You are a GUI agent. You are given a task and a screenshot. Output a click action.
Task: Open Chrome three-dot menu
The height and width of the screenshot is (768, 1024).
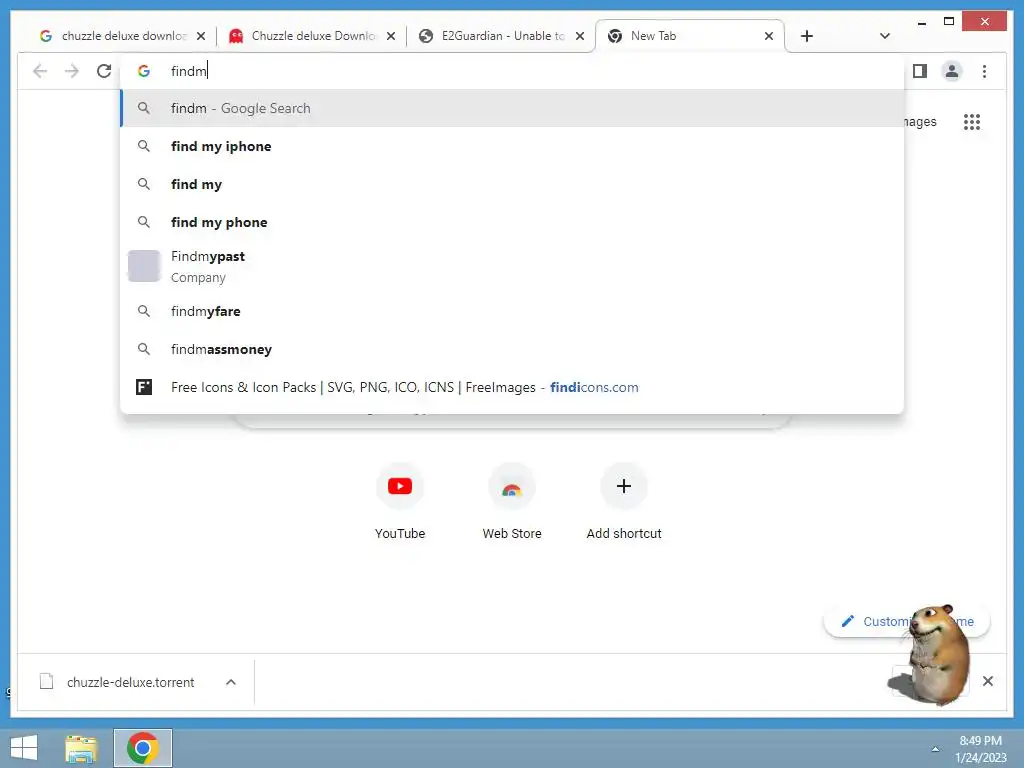[x=984, y=71]
